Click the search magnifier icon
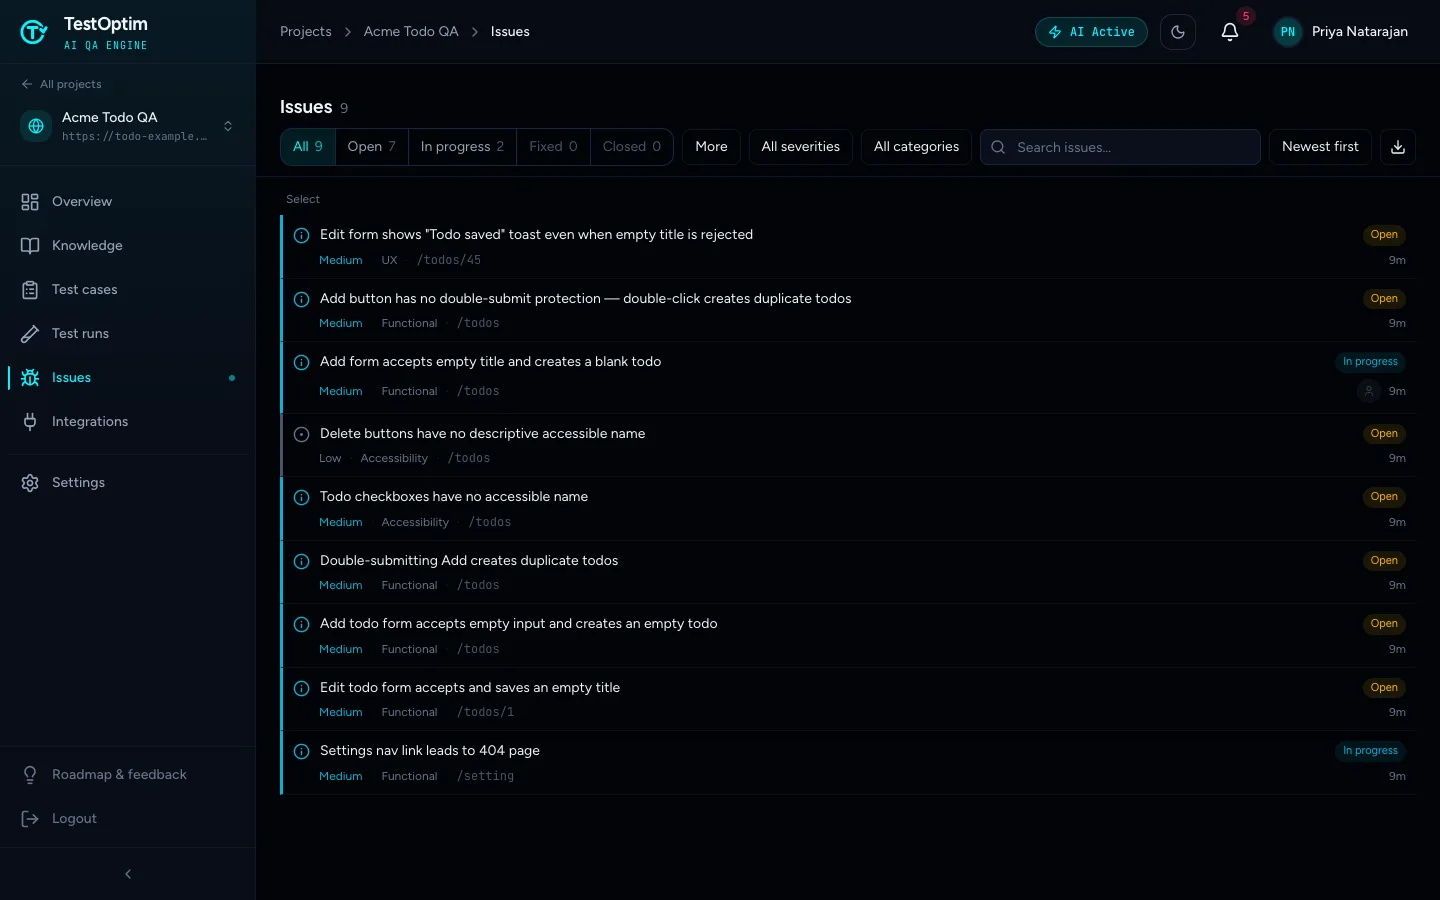The height and width of the screenshot is (900, 1440). (998, 147)
